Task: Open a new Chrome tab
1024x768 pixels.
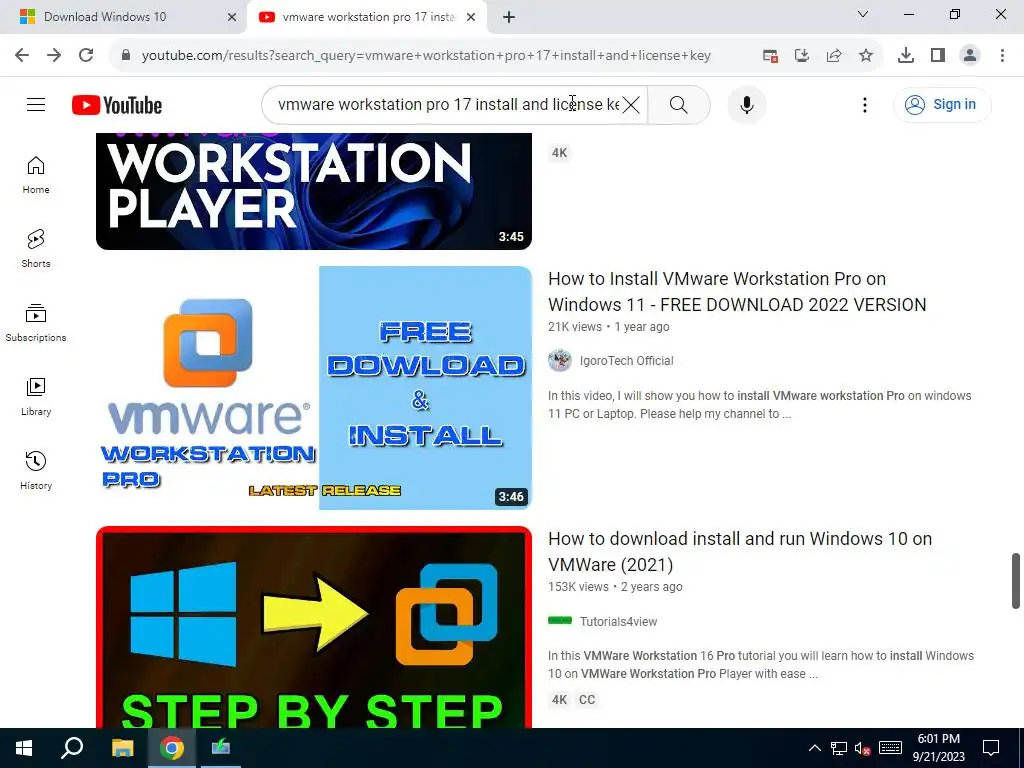Action: pos(509,17)
